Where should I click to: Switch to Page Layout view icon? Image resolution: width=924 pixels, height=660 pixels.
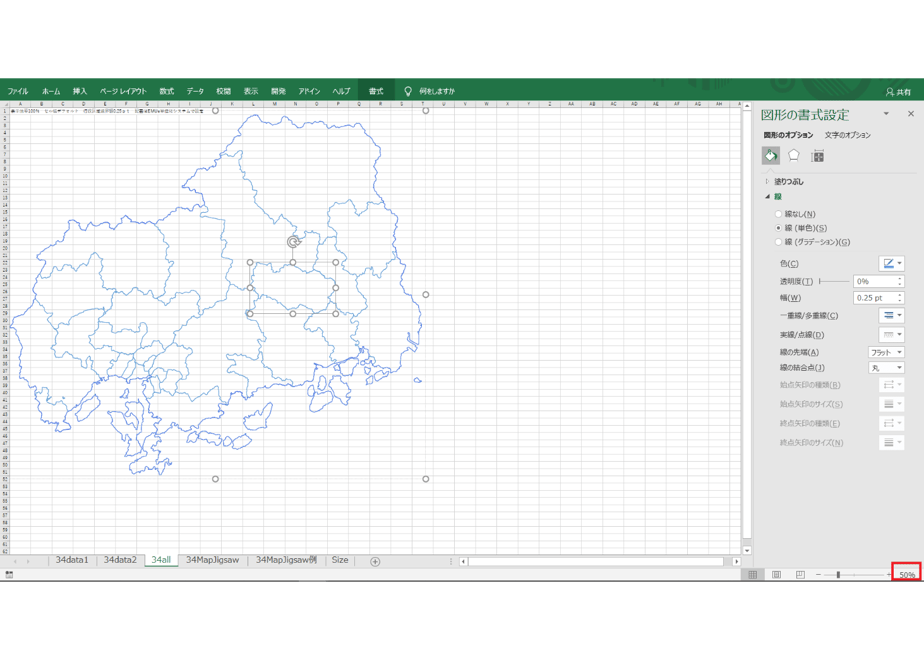(x=776, y=575)
